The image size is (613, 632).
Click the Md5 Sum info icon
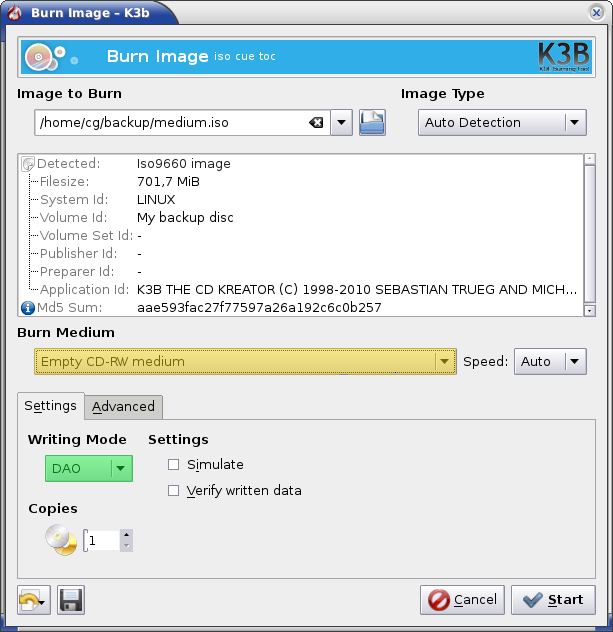27,308
